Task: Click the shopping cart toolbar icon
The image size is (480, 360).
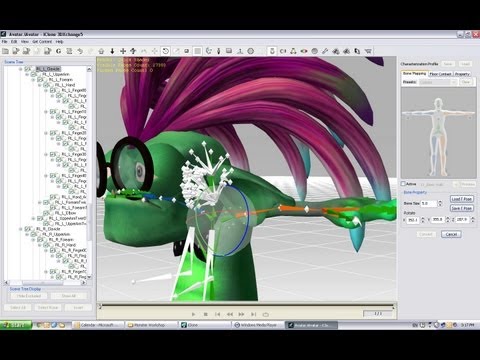Action: point(368,51)
